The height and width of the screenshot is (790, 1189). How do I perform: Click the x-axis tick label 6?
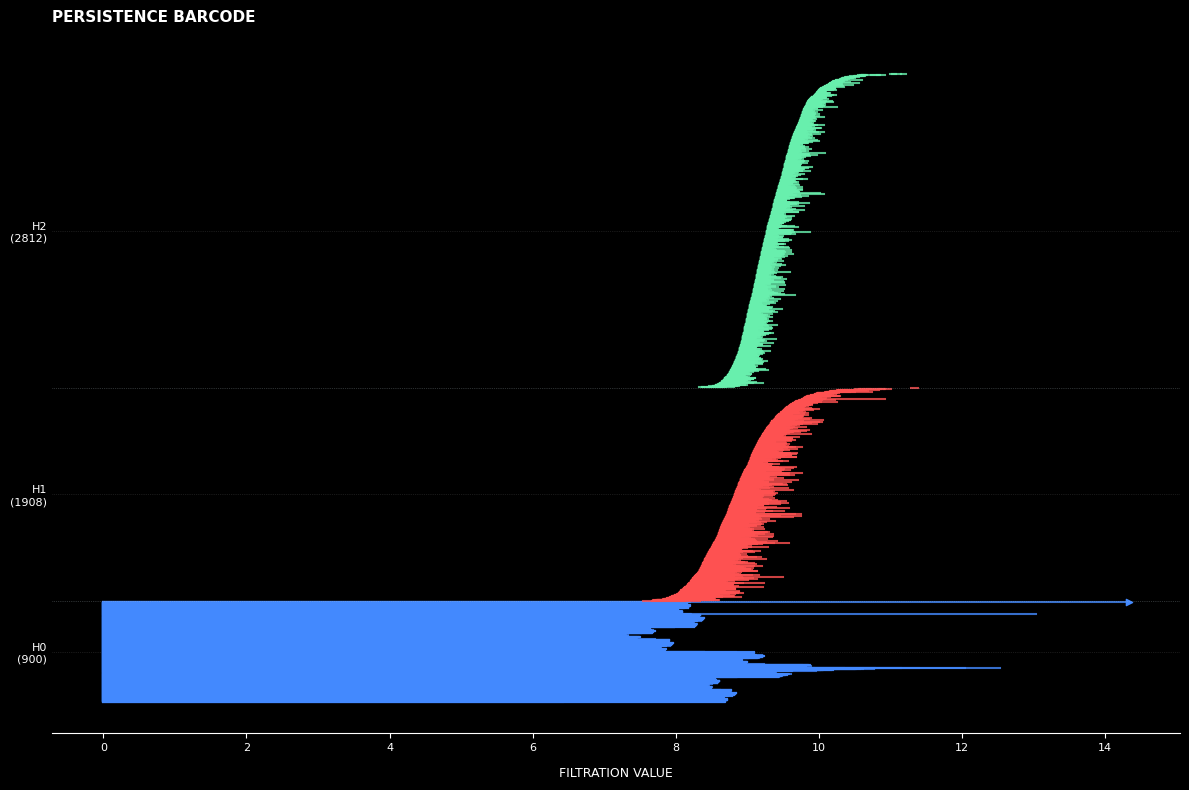click(x=533, y=748)
